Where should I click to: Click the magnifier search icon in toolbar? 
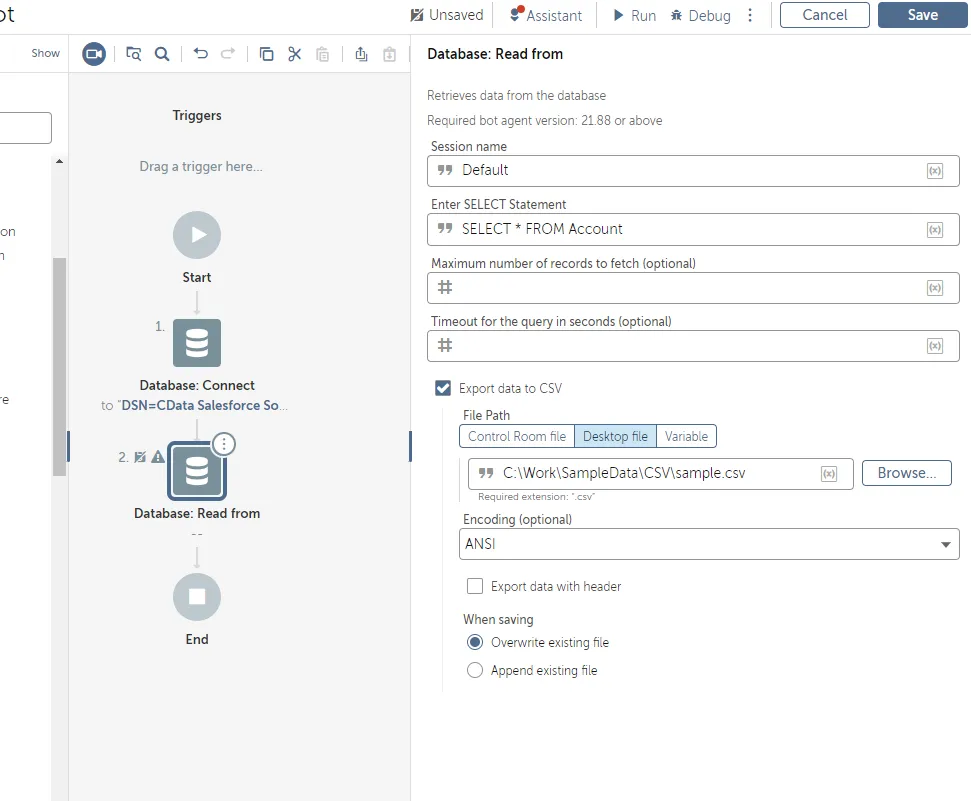161,54
